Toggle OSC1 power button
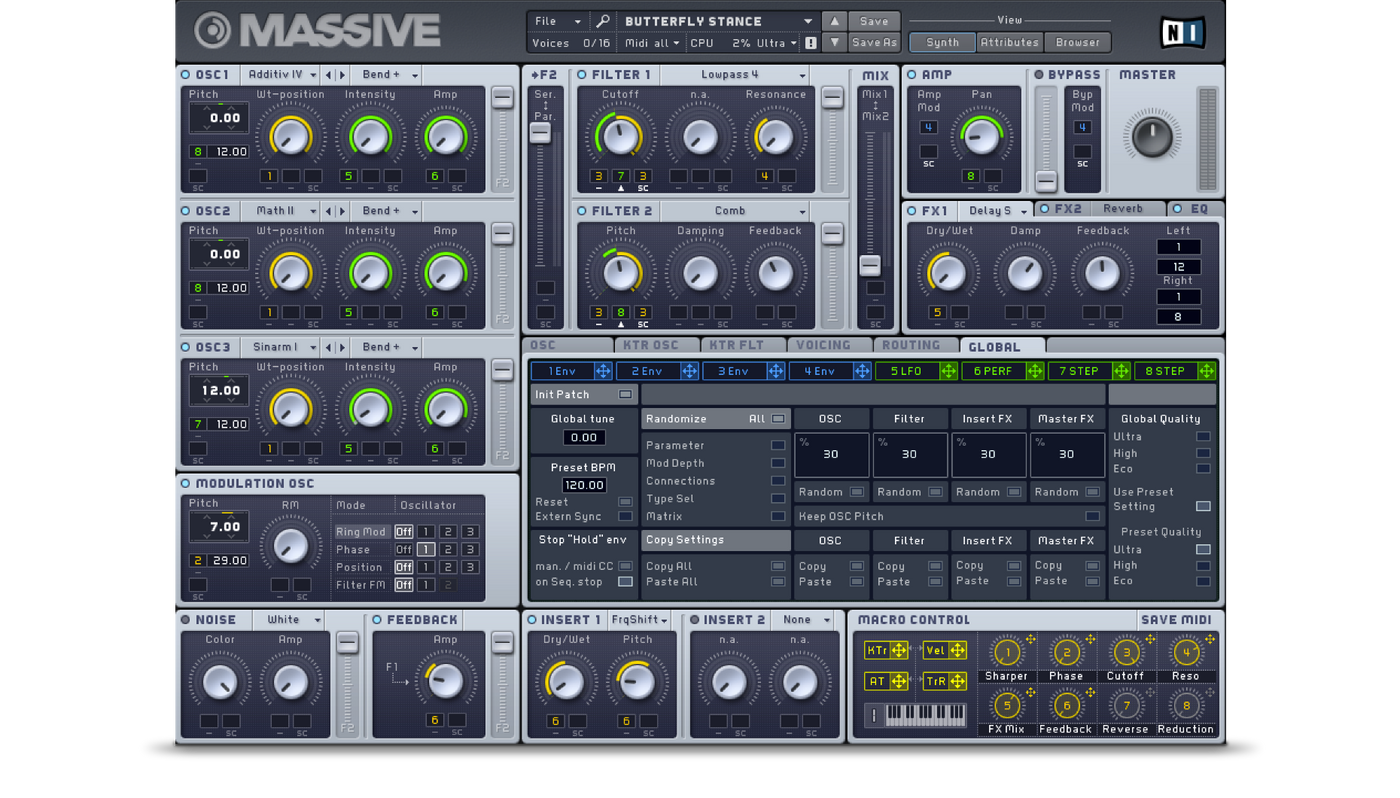 coord(185,75)
